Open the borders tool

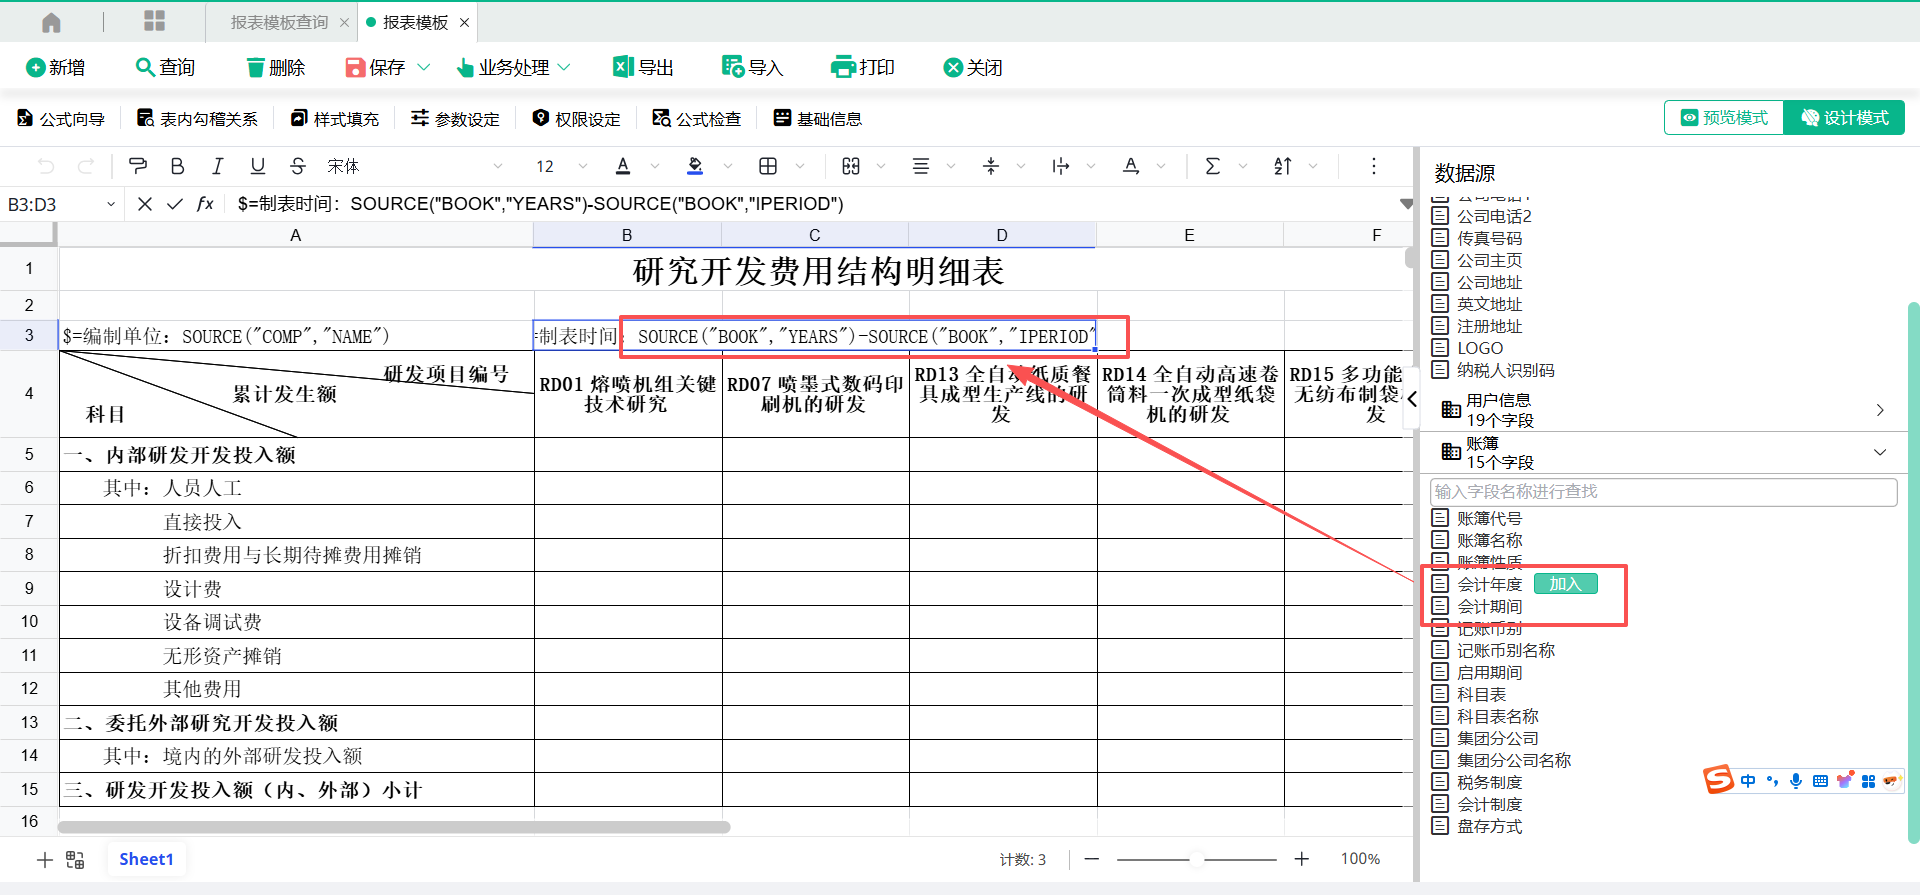point(768,166)
